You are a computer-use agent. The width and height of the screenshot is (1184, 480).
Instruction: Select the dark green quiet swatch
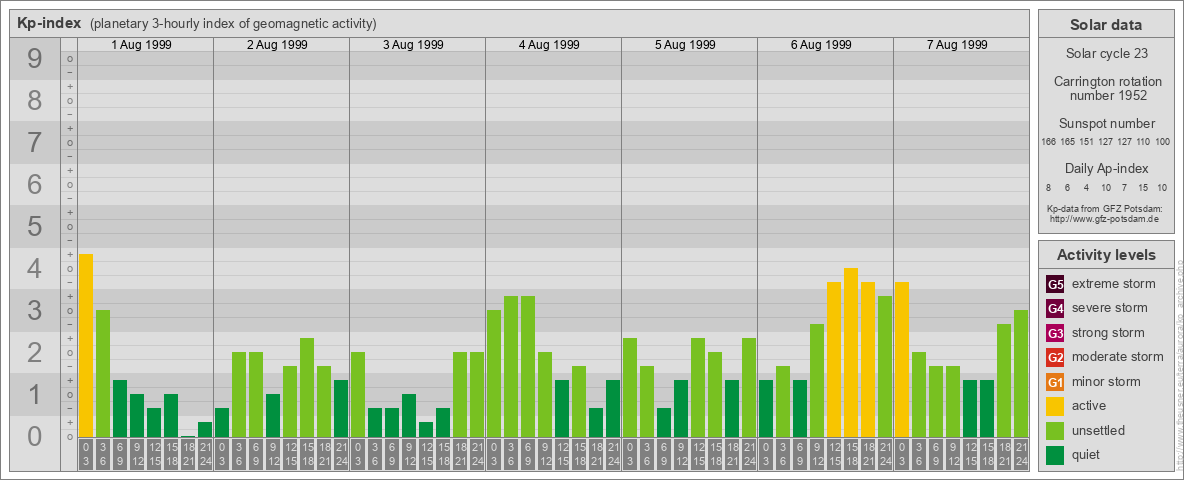coord(1055,455)
